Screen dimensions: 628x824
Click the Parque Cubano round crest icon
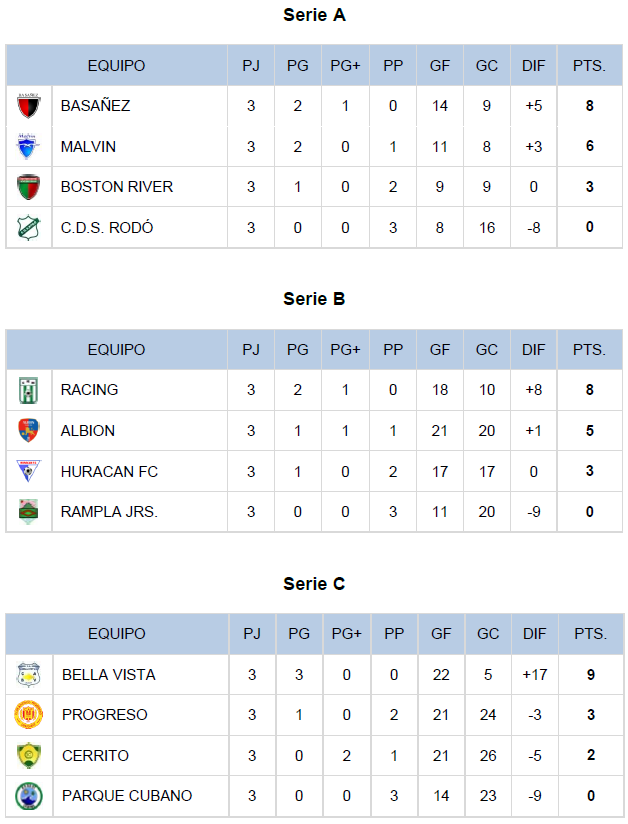[29, 796]
